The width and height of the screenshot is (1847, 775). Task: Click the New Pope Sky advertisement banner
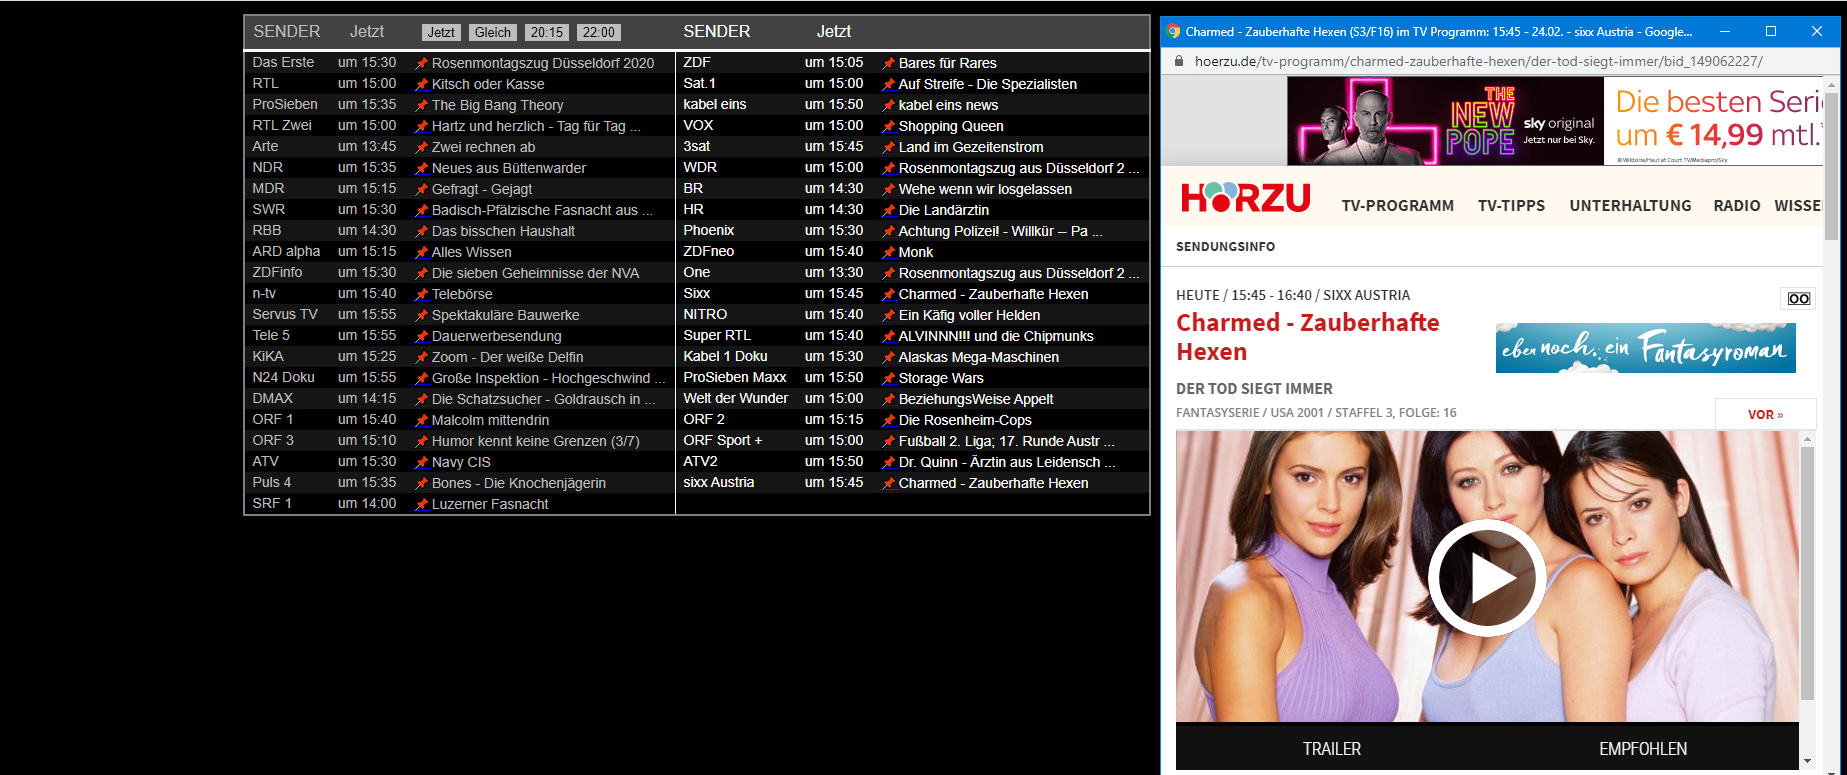click(x=1555, y=121)
